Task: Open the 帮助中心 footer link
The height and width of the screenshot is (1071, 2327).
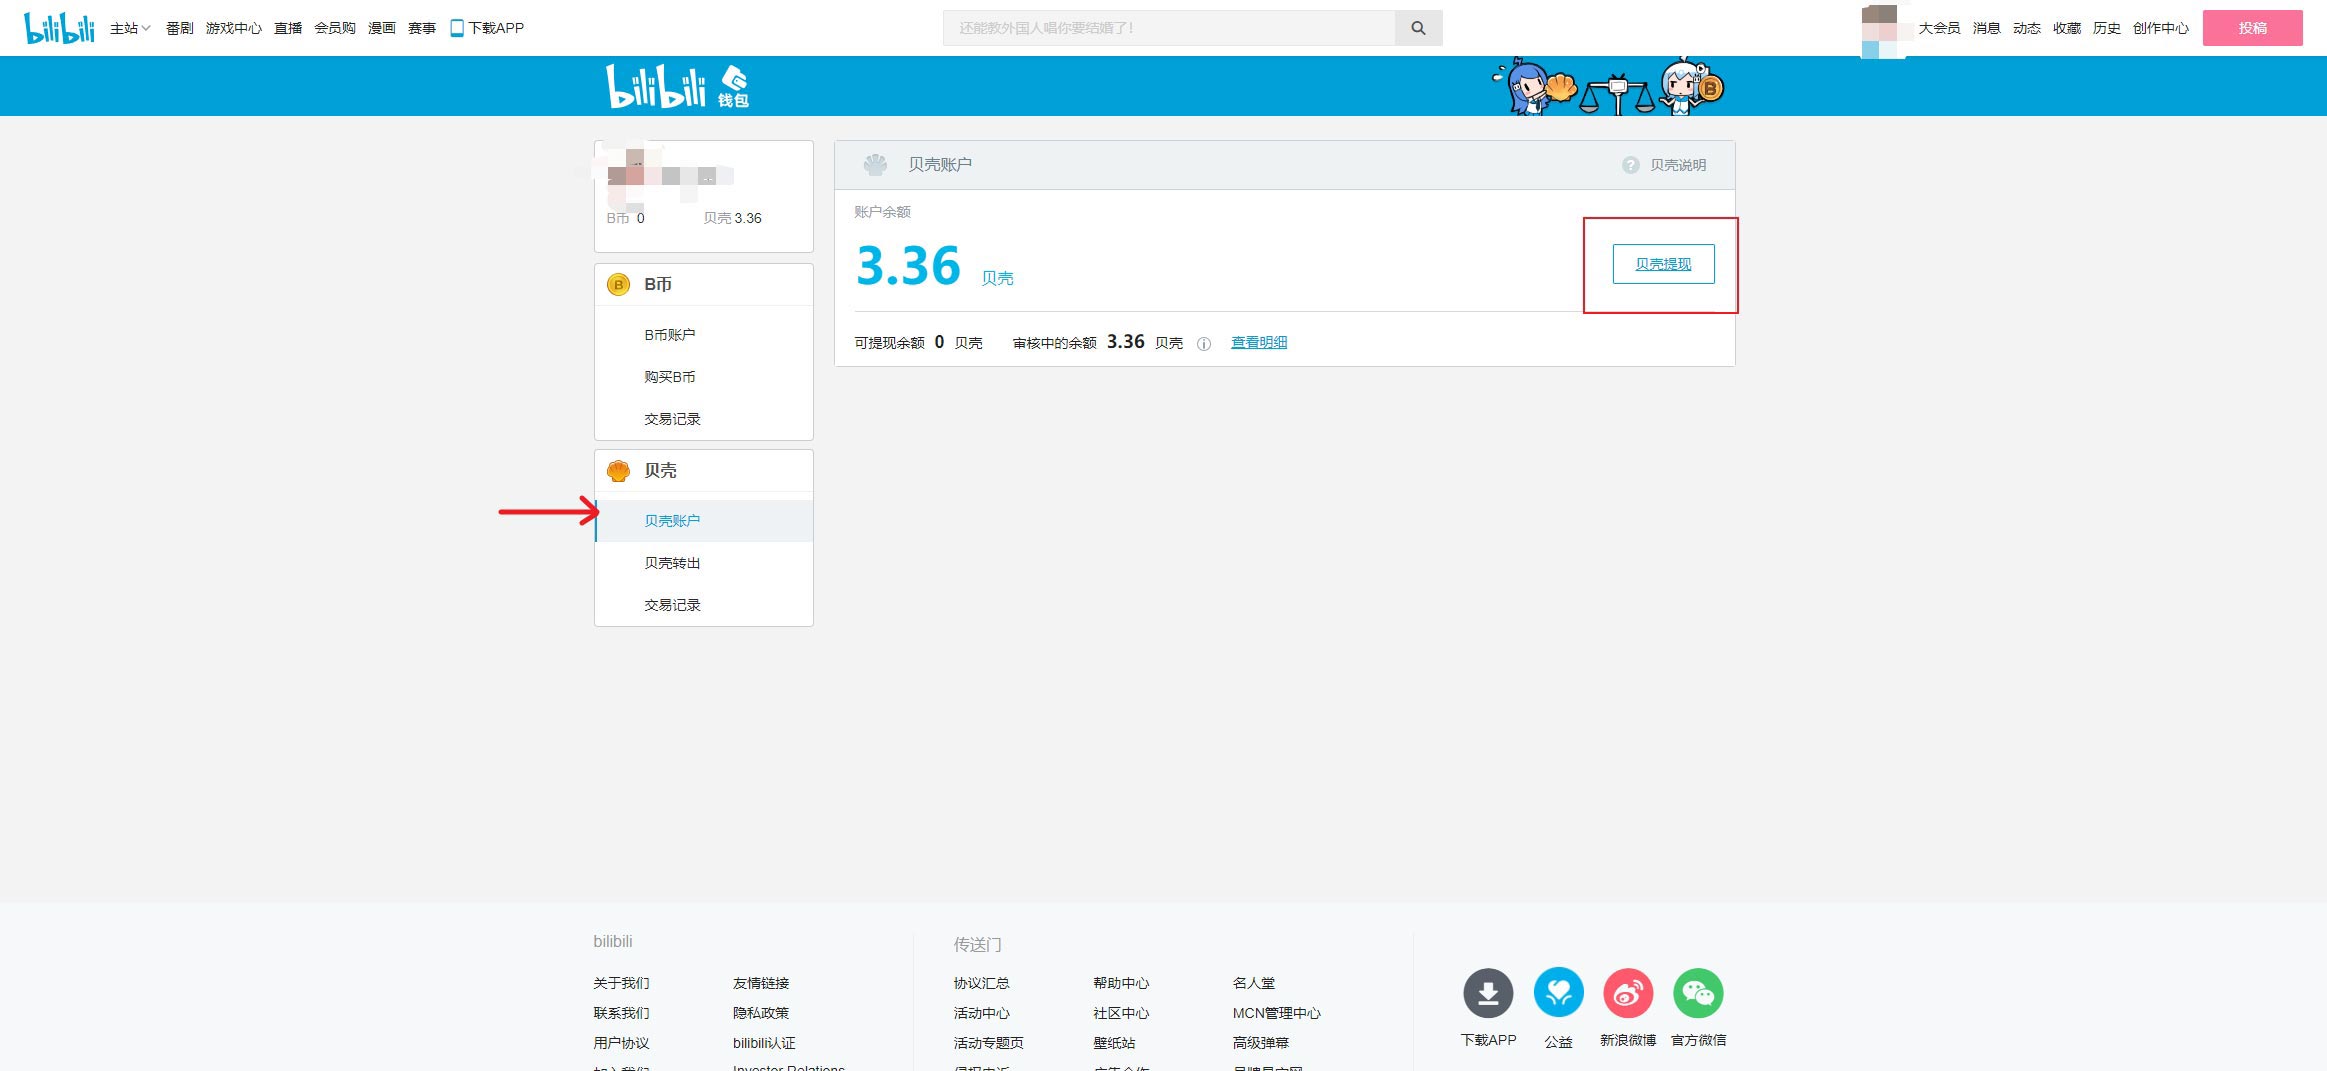Action: click(1120, 983)
